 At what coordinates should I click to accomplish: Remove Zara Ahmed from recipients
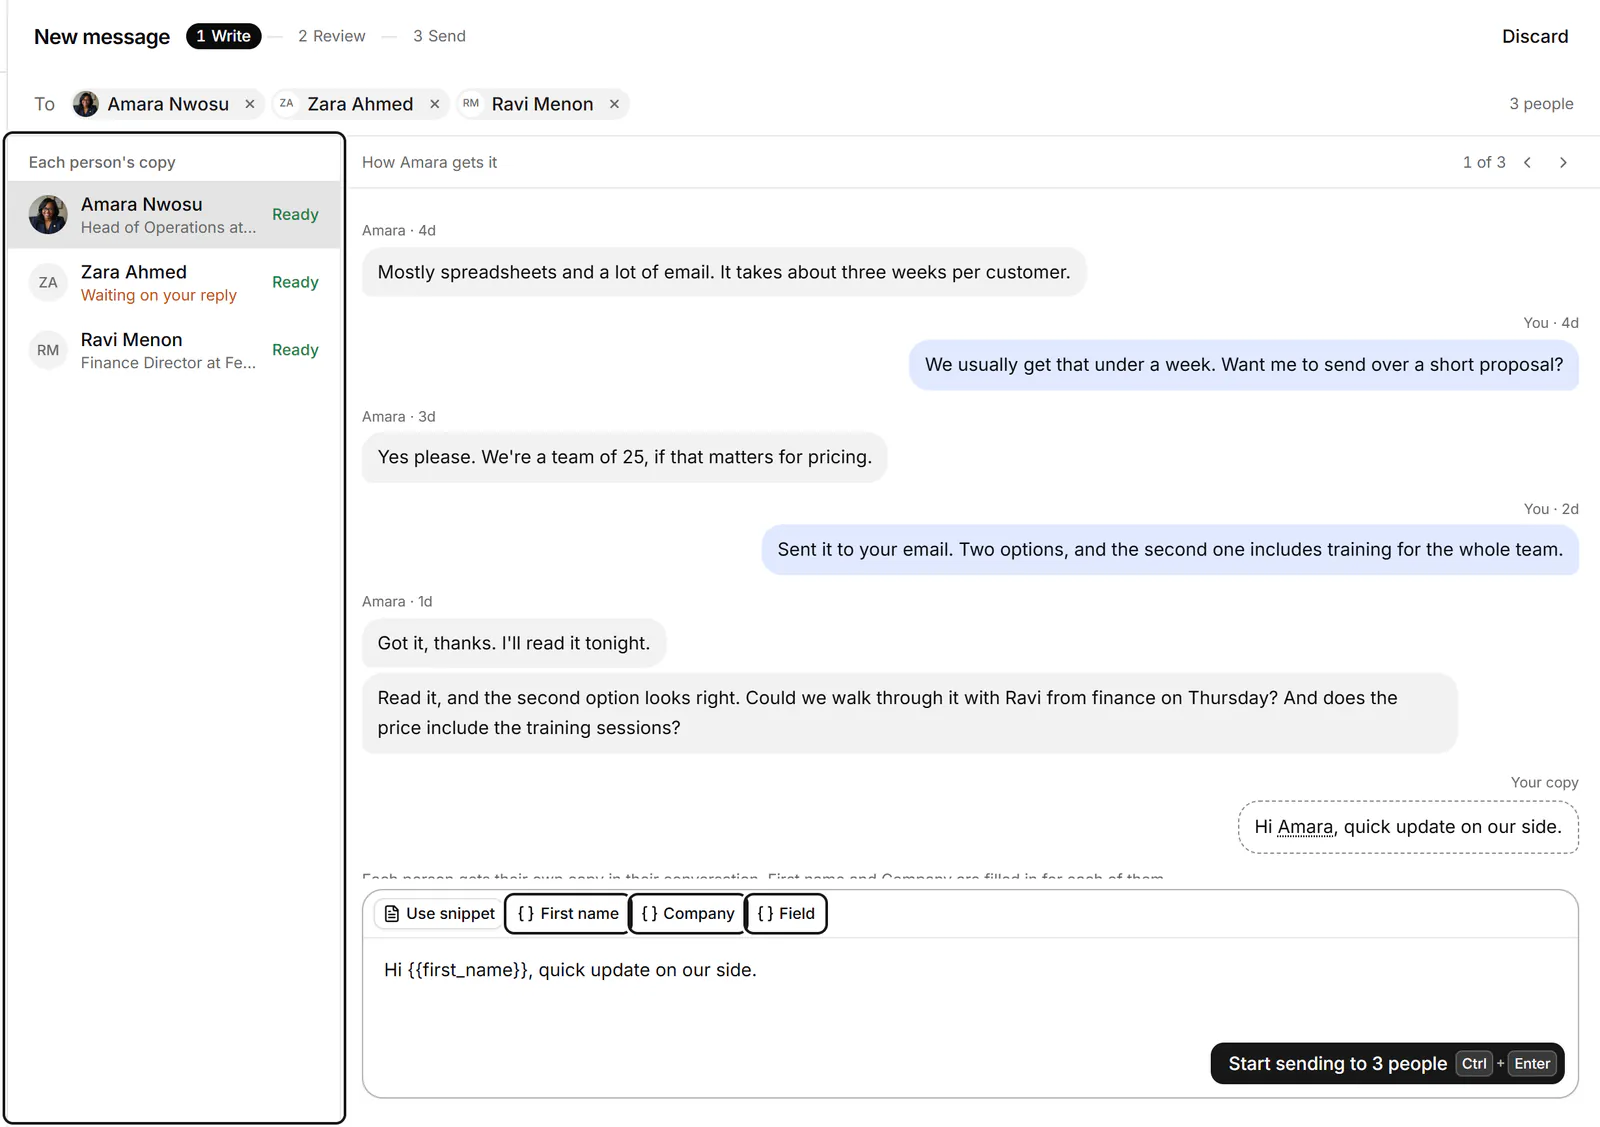(x=435, y=104)
